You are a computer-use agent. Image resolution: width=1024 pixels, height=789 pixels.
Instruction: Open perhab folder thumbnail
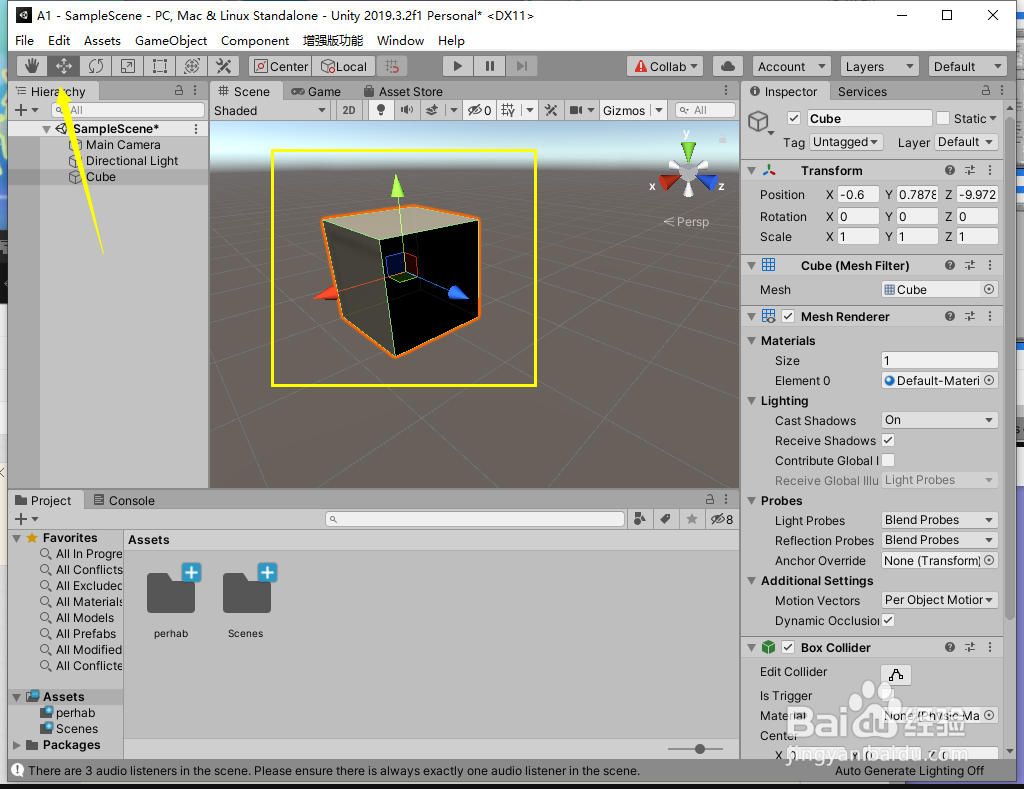(x=171, y=592)
